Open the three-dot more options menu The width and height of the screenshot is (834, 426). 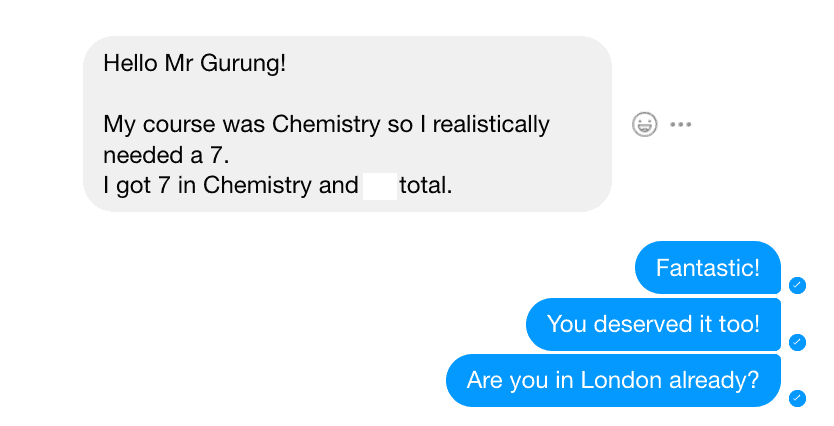680,124
